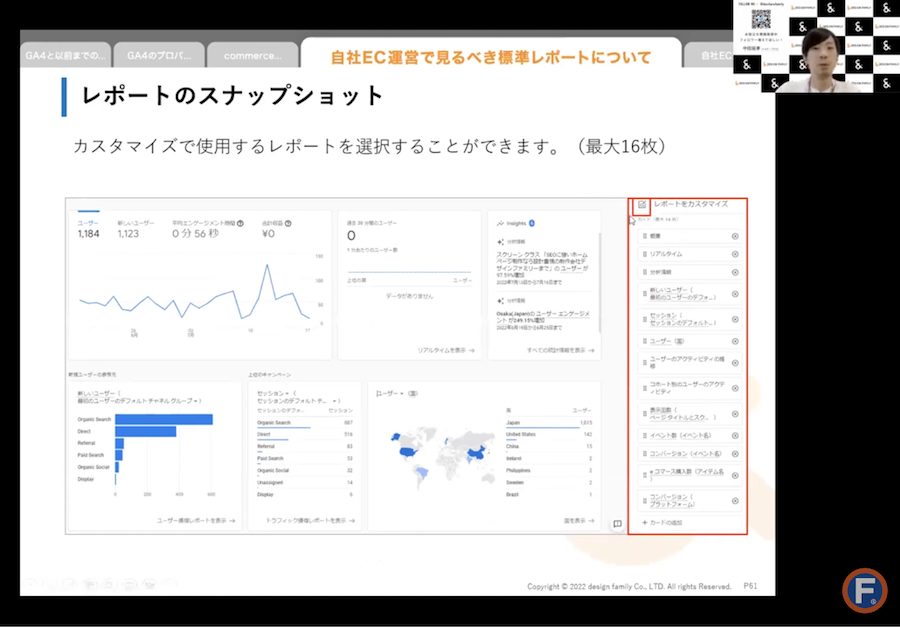900x628 pixels.
Task: Remove the コンバージョン (イベント名) card
Action: point(735,454)
